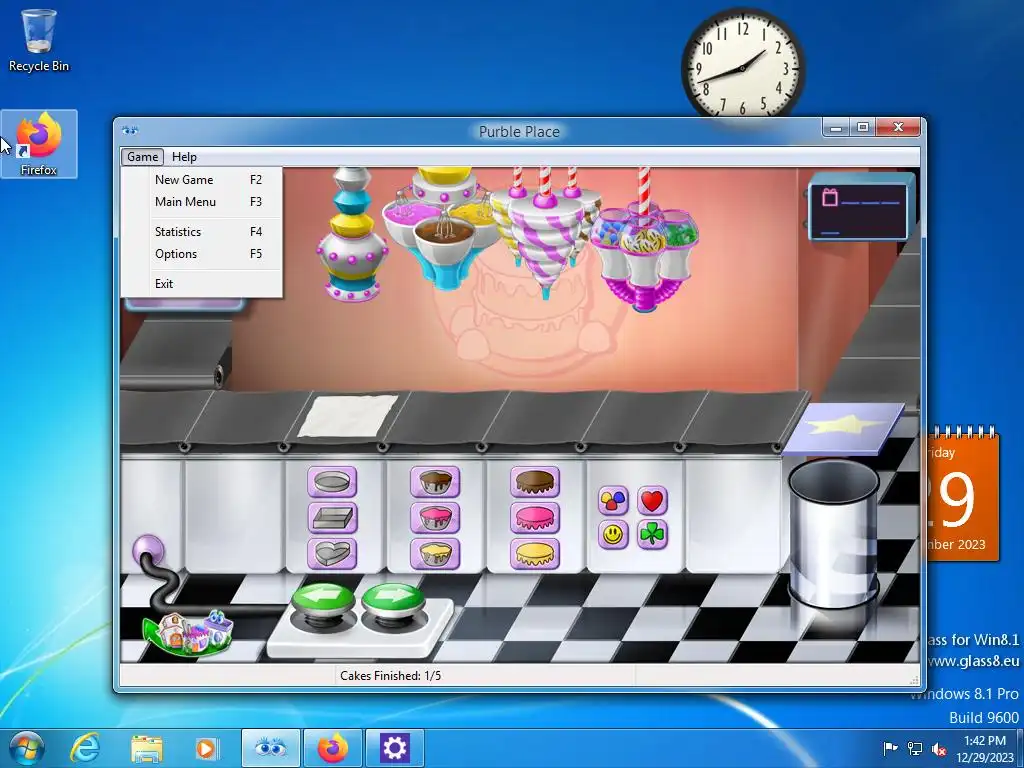This screenshot has height=768, width=1024.
Task: Open Firefox from the taskbar
Action: [x=332, y=748]
